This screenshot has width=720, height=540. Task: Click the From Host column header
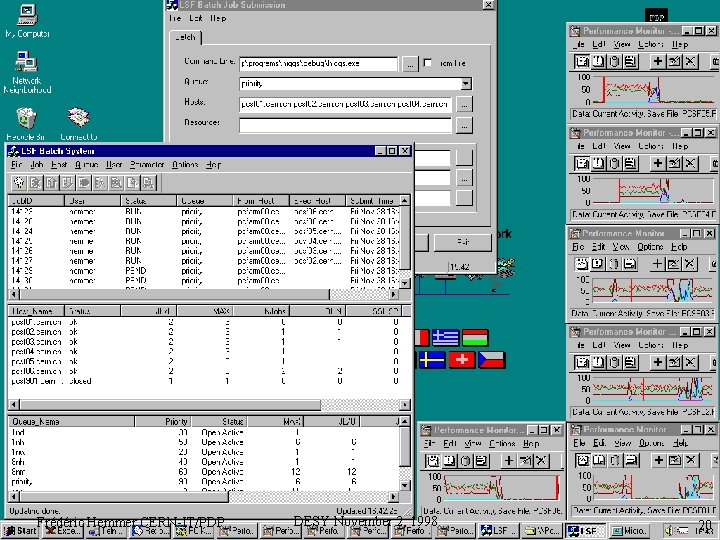(261, 201)
